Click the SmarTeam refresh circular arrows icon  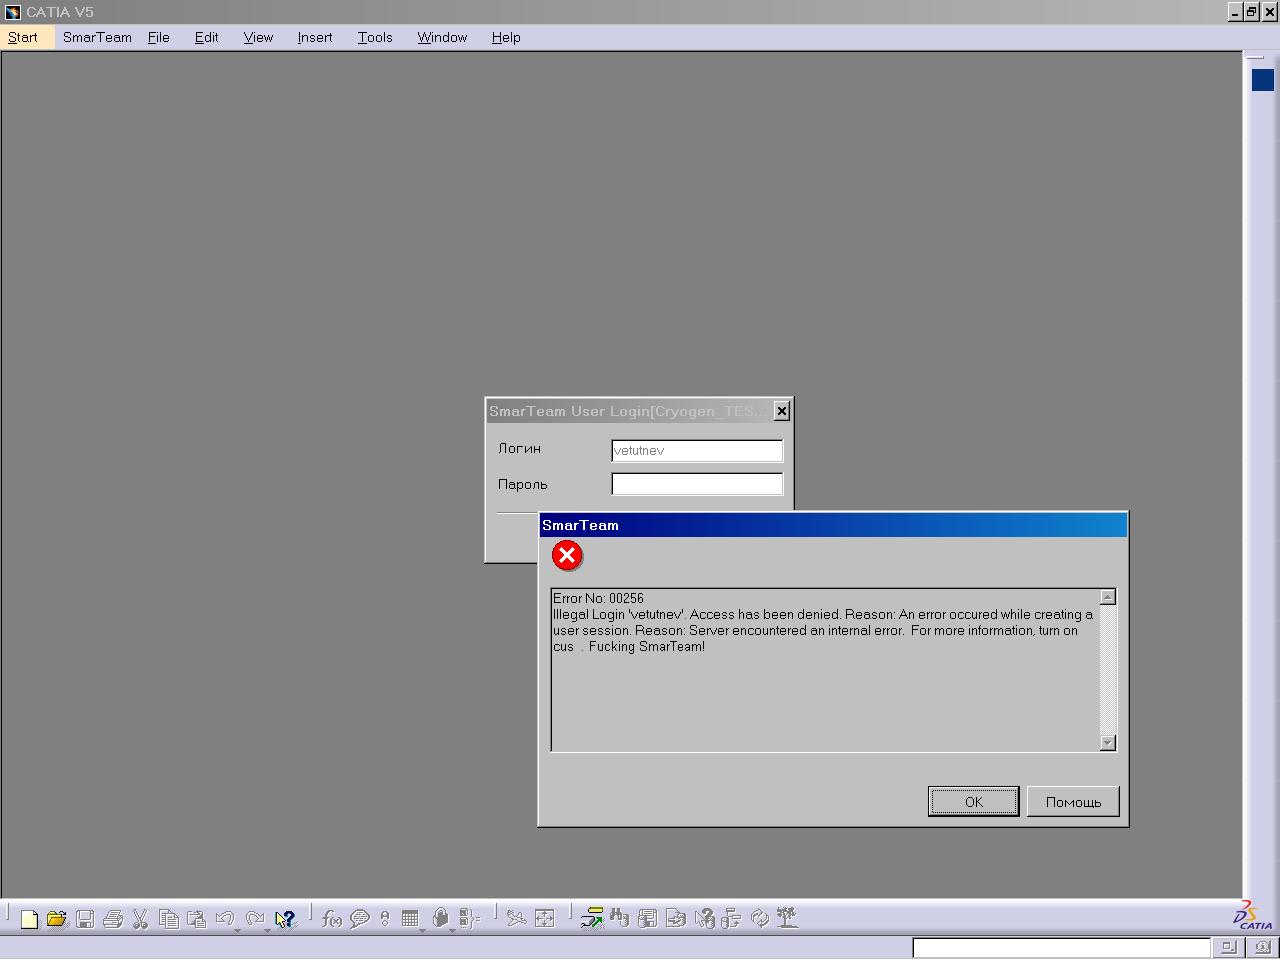coord(760,918)
